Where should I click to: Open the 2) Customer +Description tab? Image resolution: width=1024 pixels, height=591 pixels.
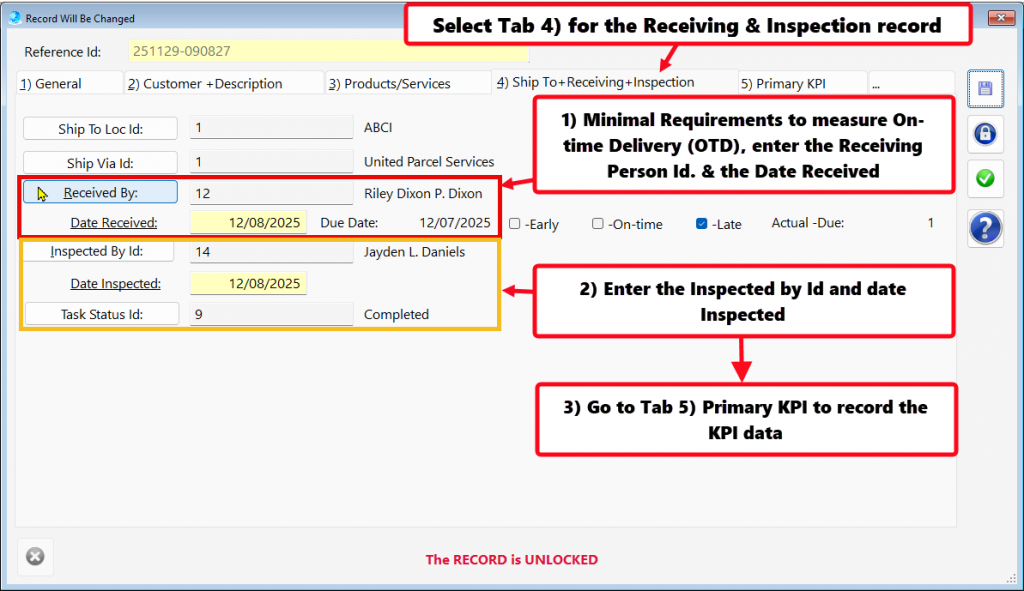222,84
